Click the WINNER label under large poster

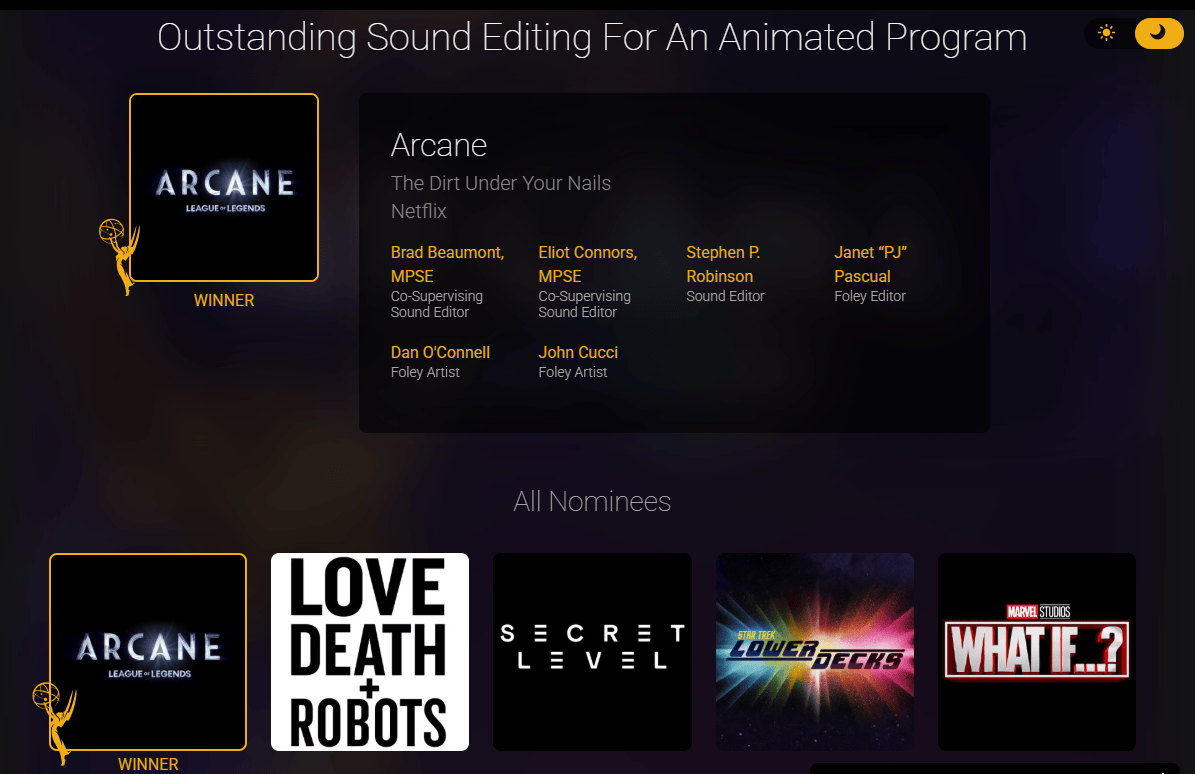click(x=224, y=300)
